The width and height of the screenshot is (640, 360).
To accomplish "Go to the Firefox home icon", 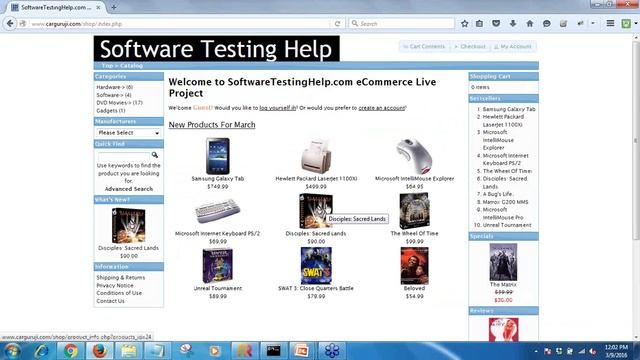I will click(x=529, y=24).
